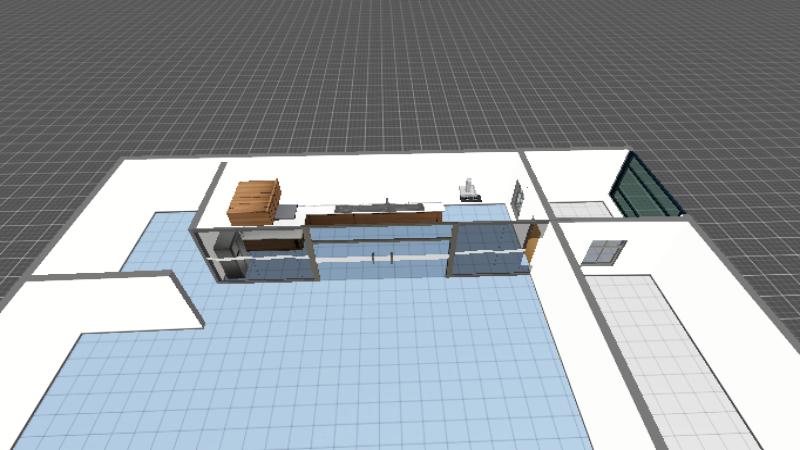This screenshot has width=800, height=450.
Task: Click the gray stovetop beside wooden cabinet
Action: [x=288, y=211]
